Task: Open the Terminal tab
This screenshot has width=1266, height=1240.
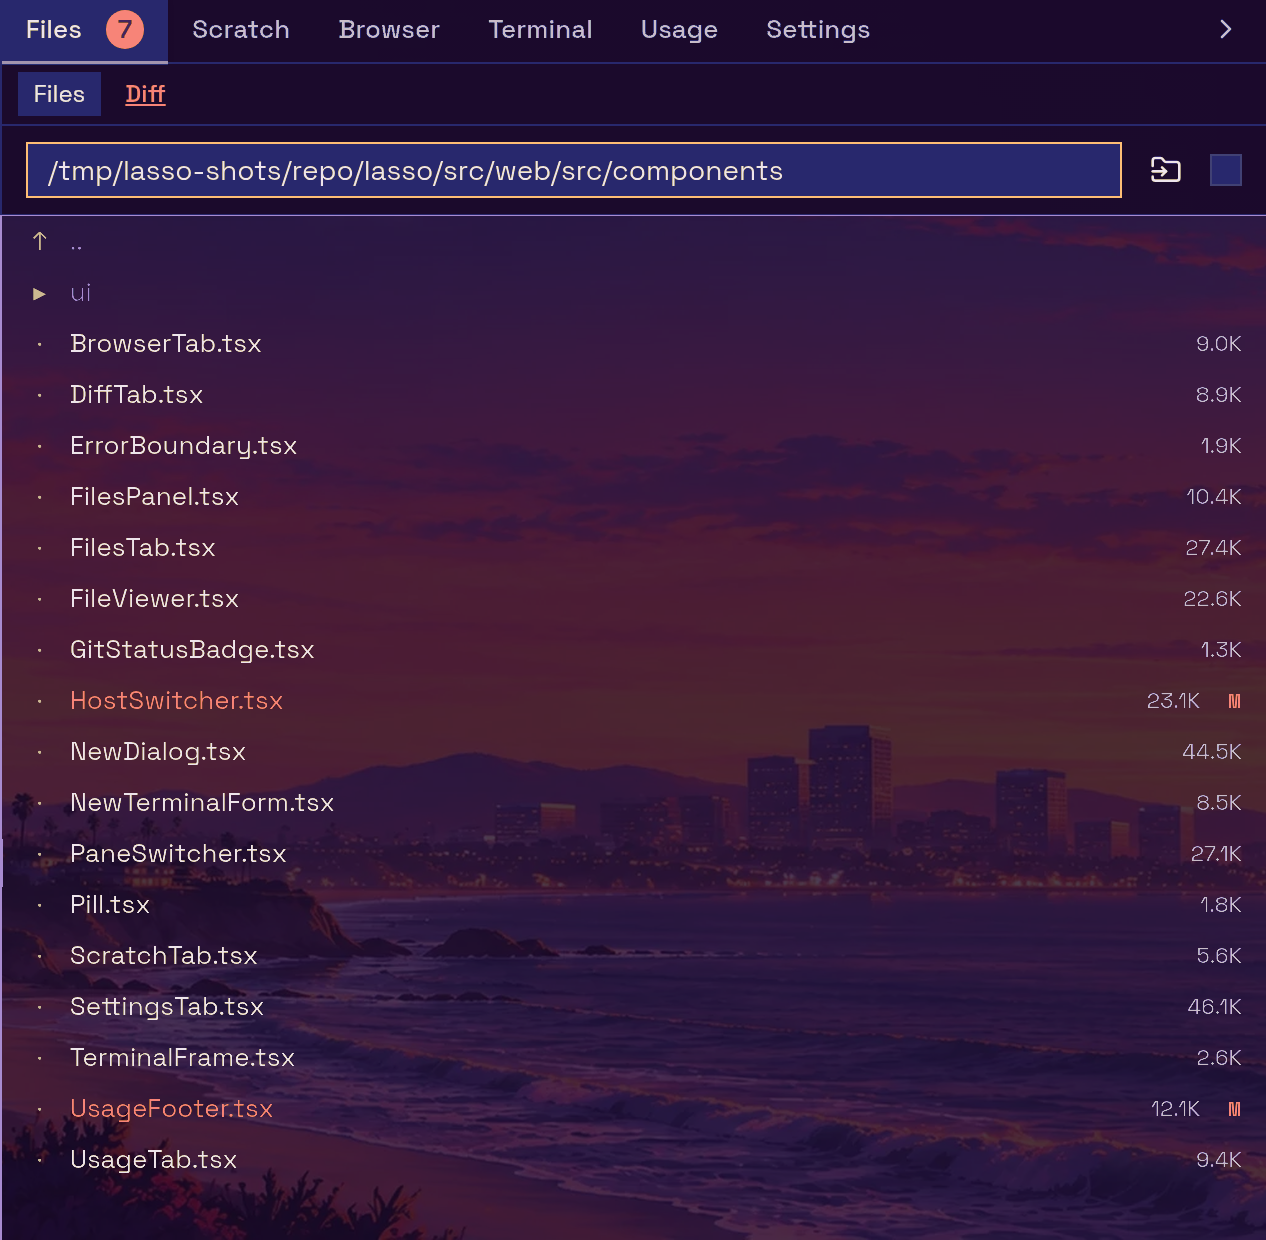Action: tap(540, 30)
